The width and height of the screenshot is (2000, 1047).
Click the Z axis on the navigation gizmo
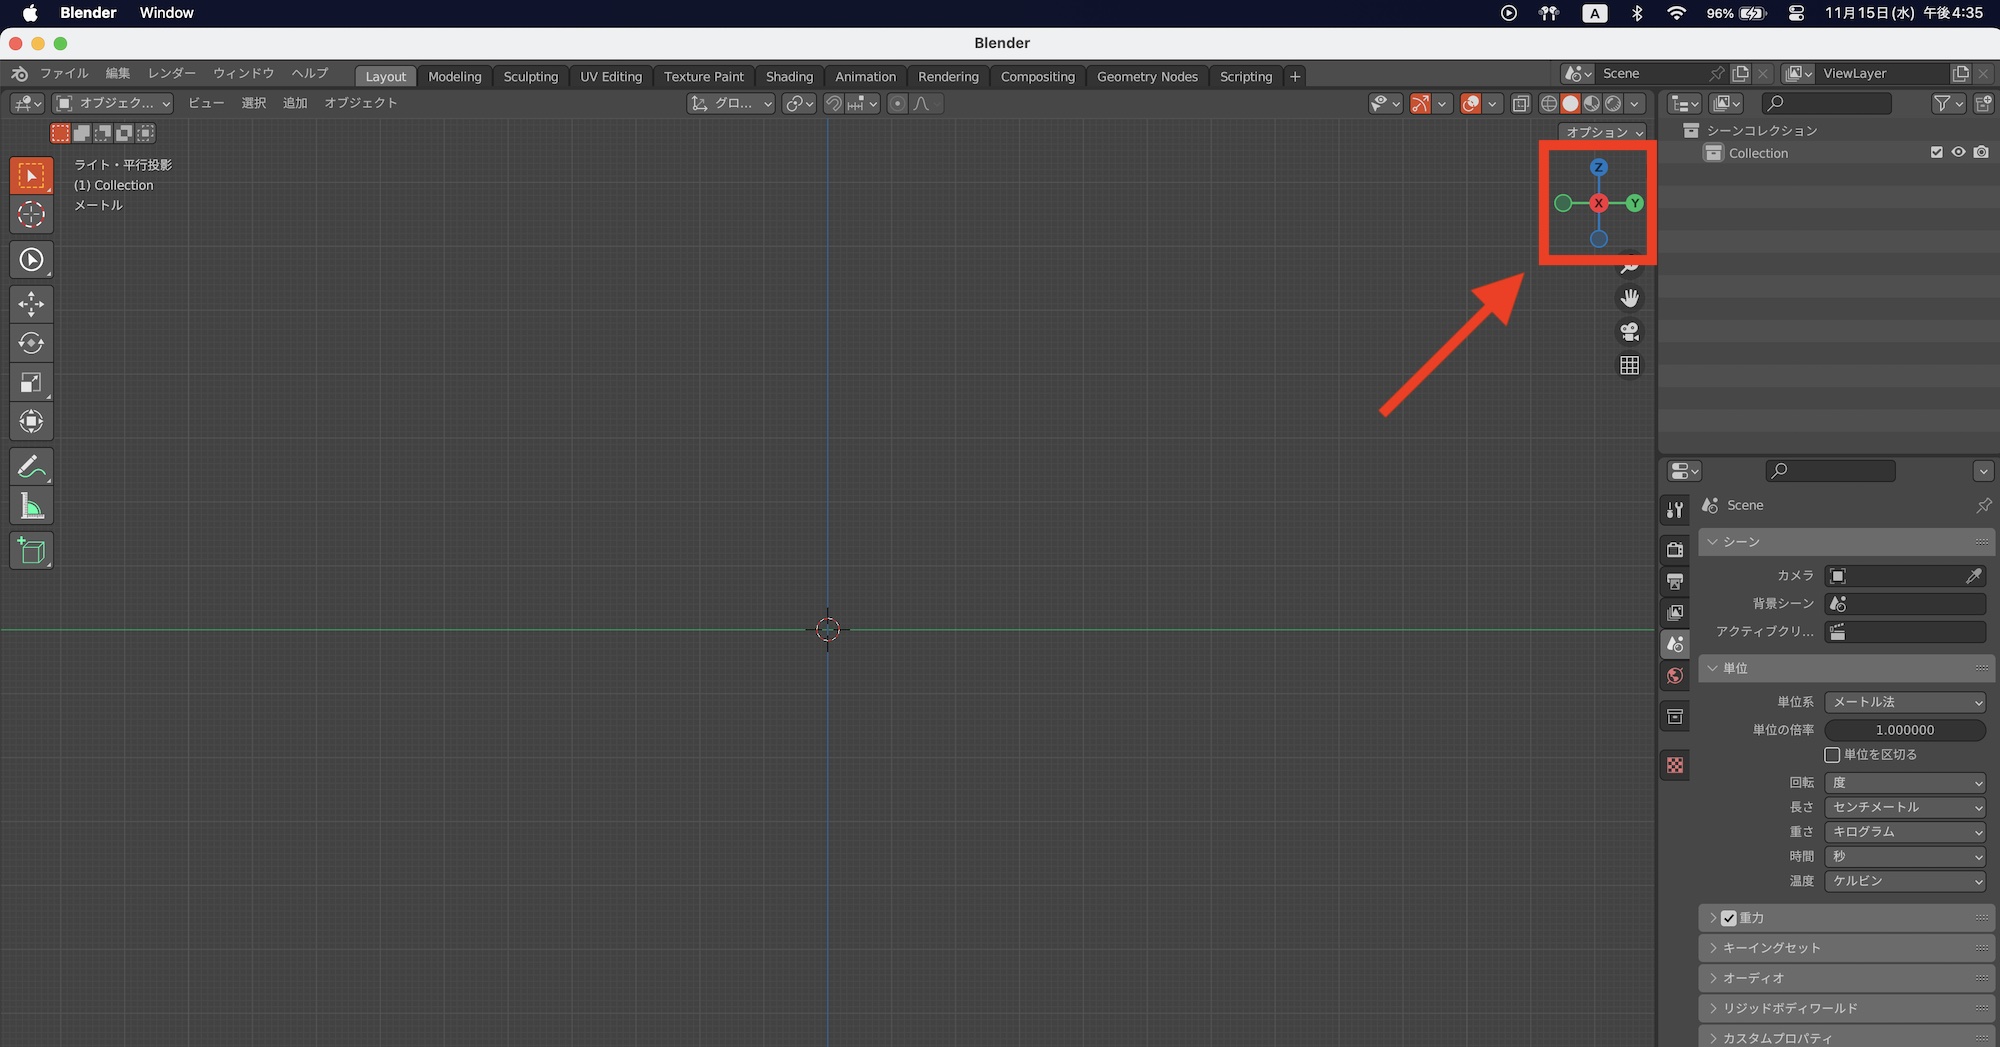coord(1600,168)
